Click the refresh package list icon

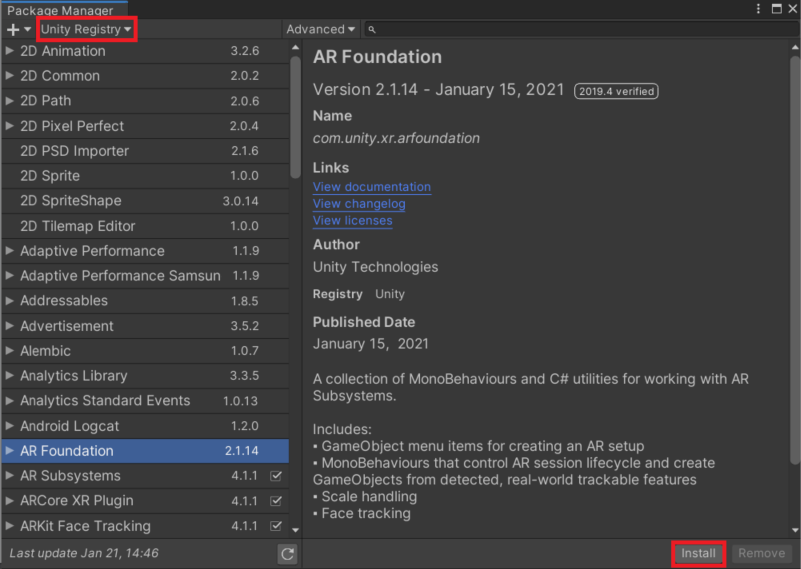(x=288, y=553)
